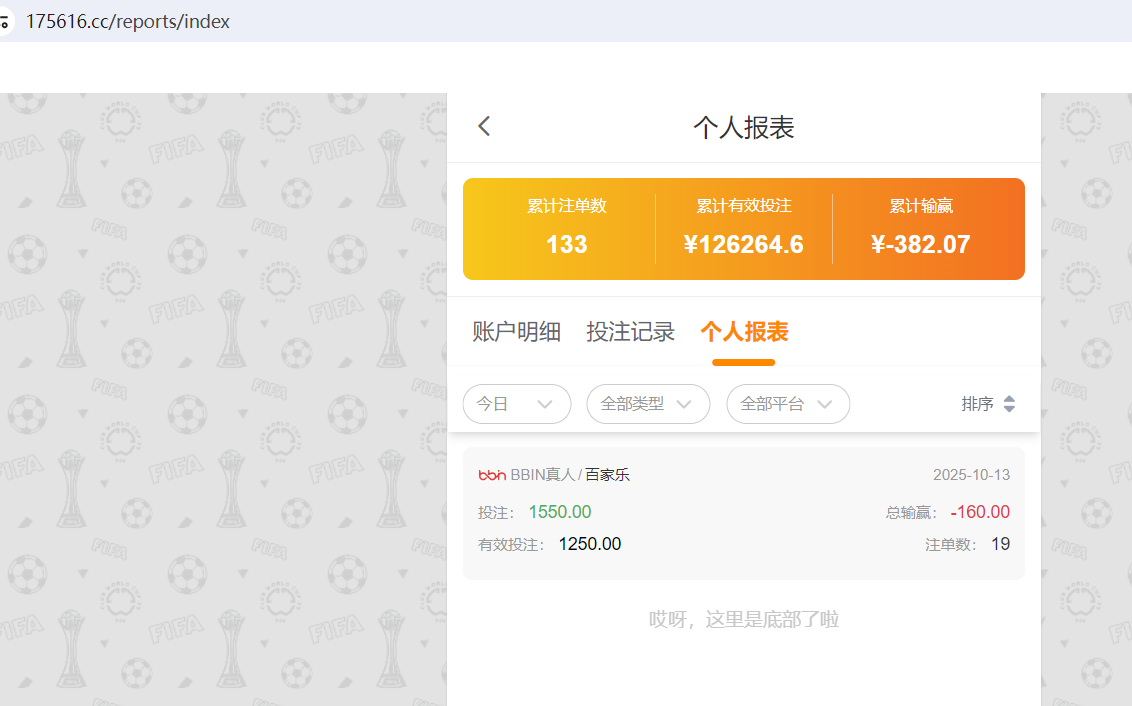Click the 累计注单数 133 summary stat
1132x706 pixels.
tap(566, 243)
